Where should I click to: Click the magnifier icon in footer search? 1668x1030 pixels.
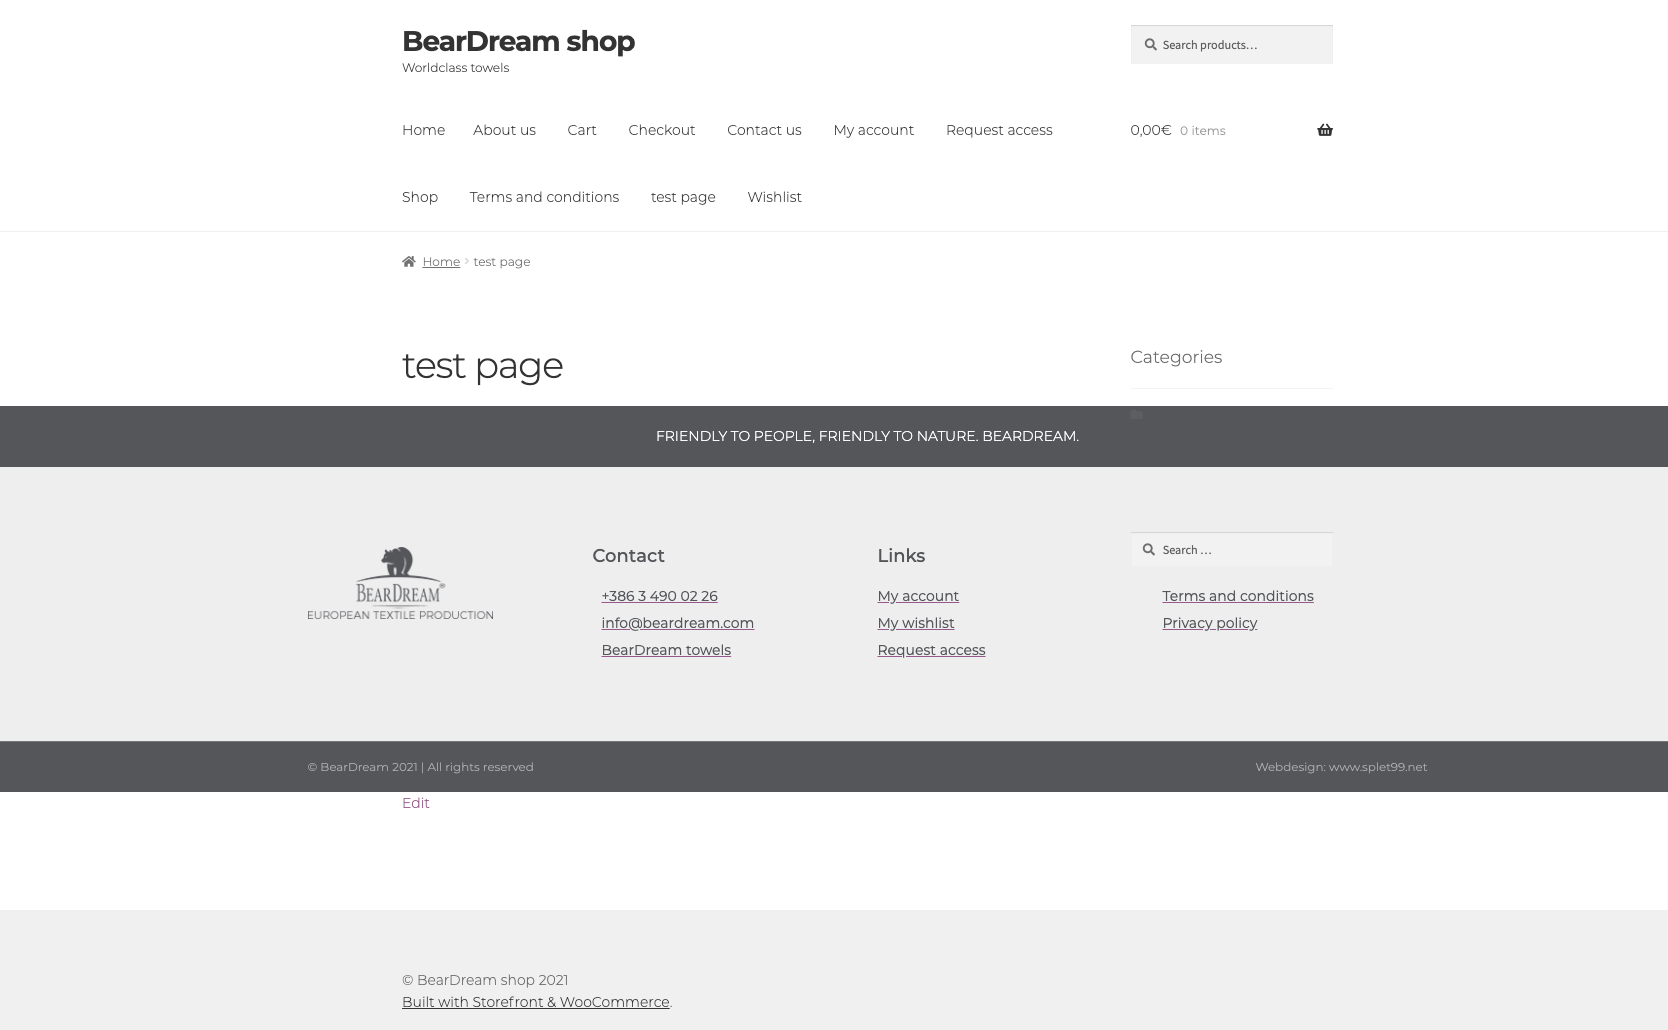coord(1148,549)
